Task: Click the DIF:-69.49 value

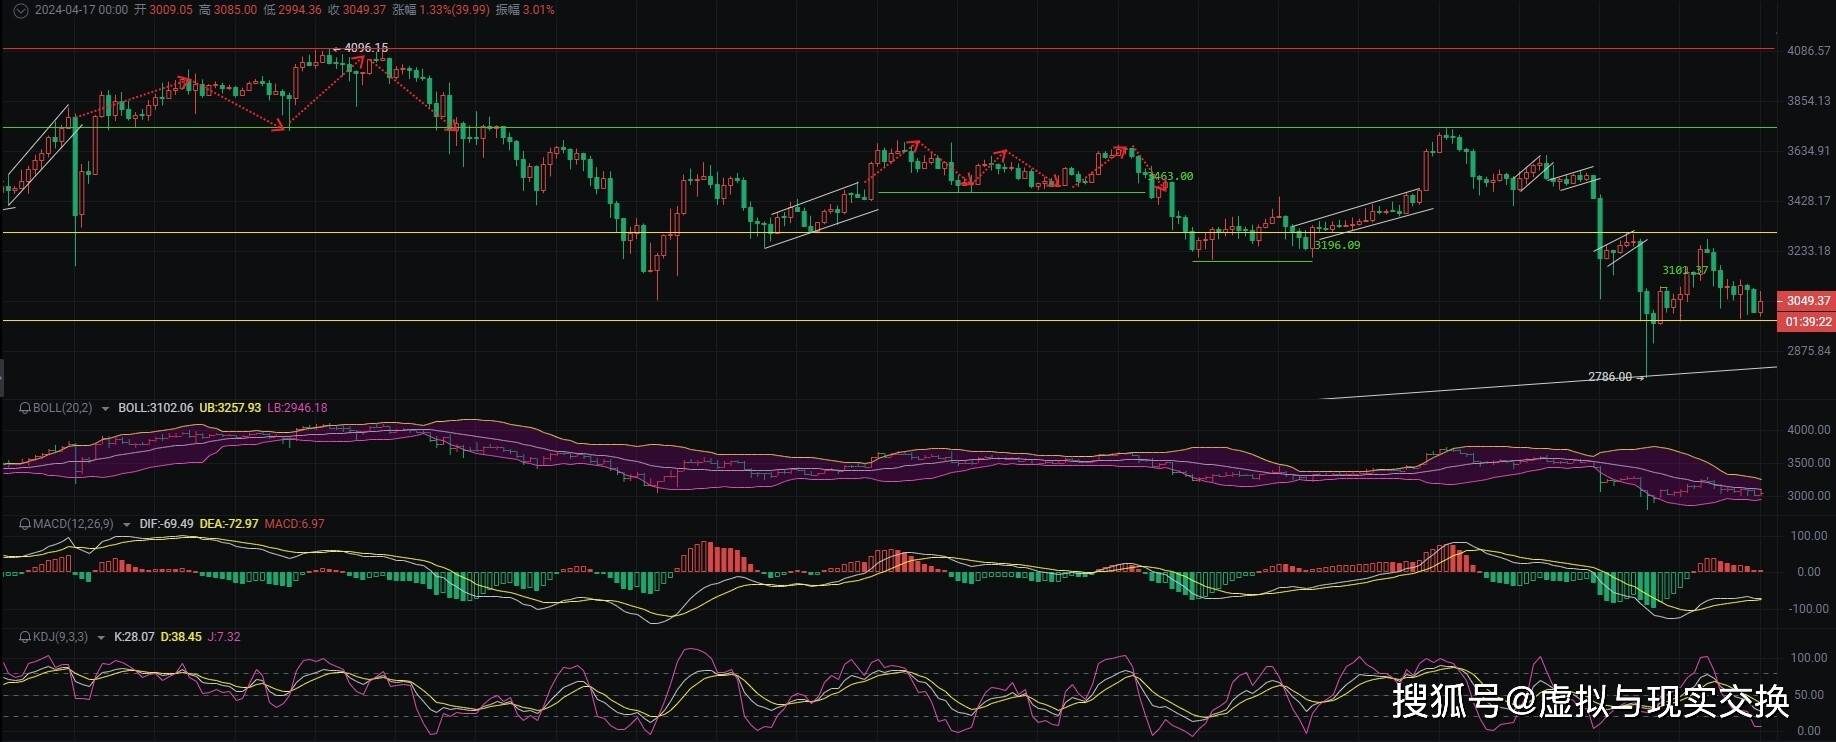Action: pos(167,524)
